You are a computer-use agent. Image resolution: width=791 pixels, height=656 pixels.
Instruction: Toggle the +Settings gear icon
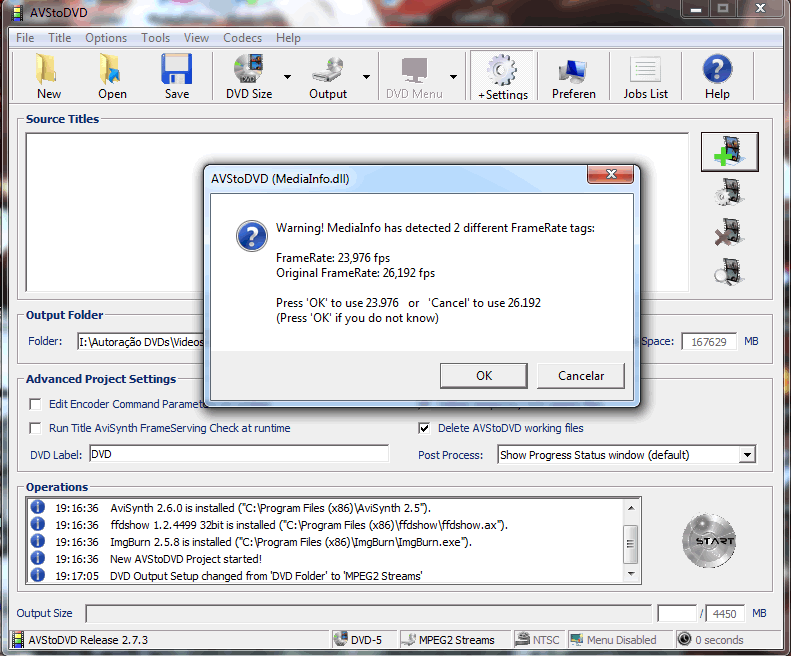pyautogui.click(x=502, y=70)
